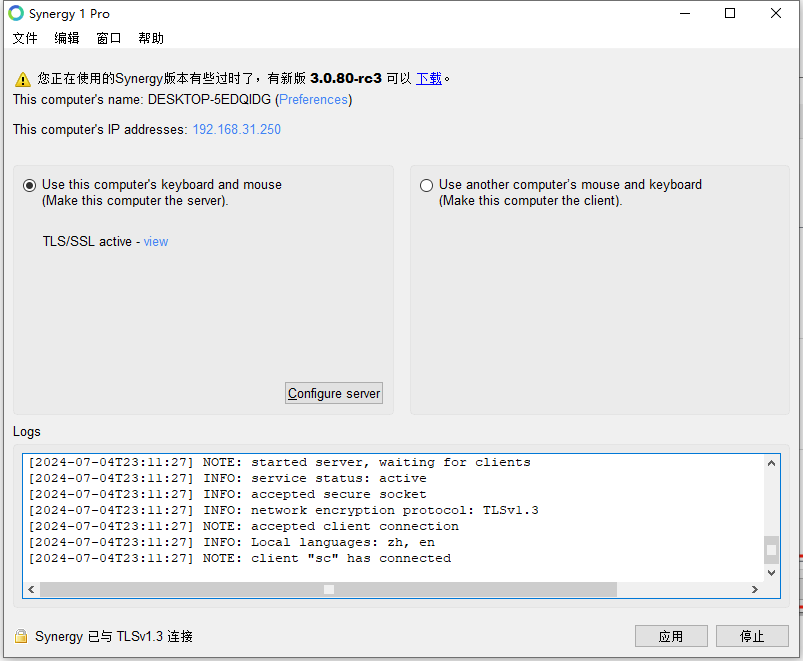Click the yellow update warning icon
This screenshot has height=661, width=803.
point(23,79)
